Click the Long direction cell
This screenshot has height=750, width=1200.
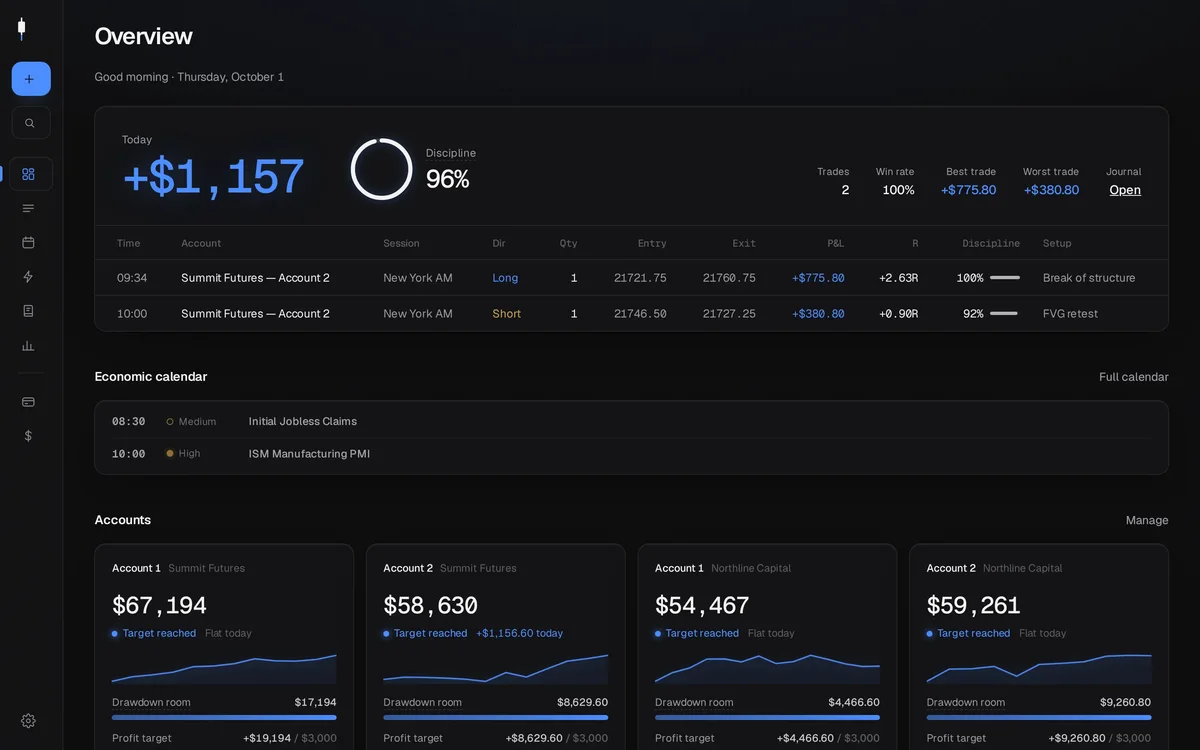tap(505, 278)
